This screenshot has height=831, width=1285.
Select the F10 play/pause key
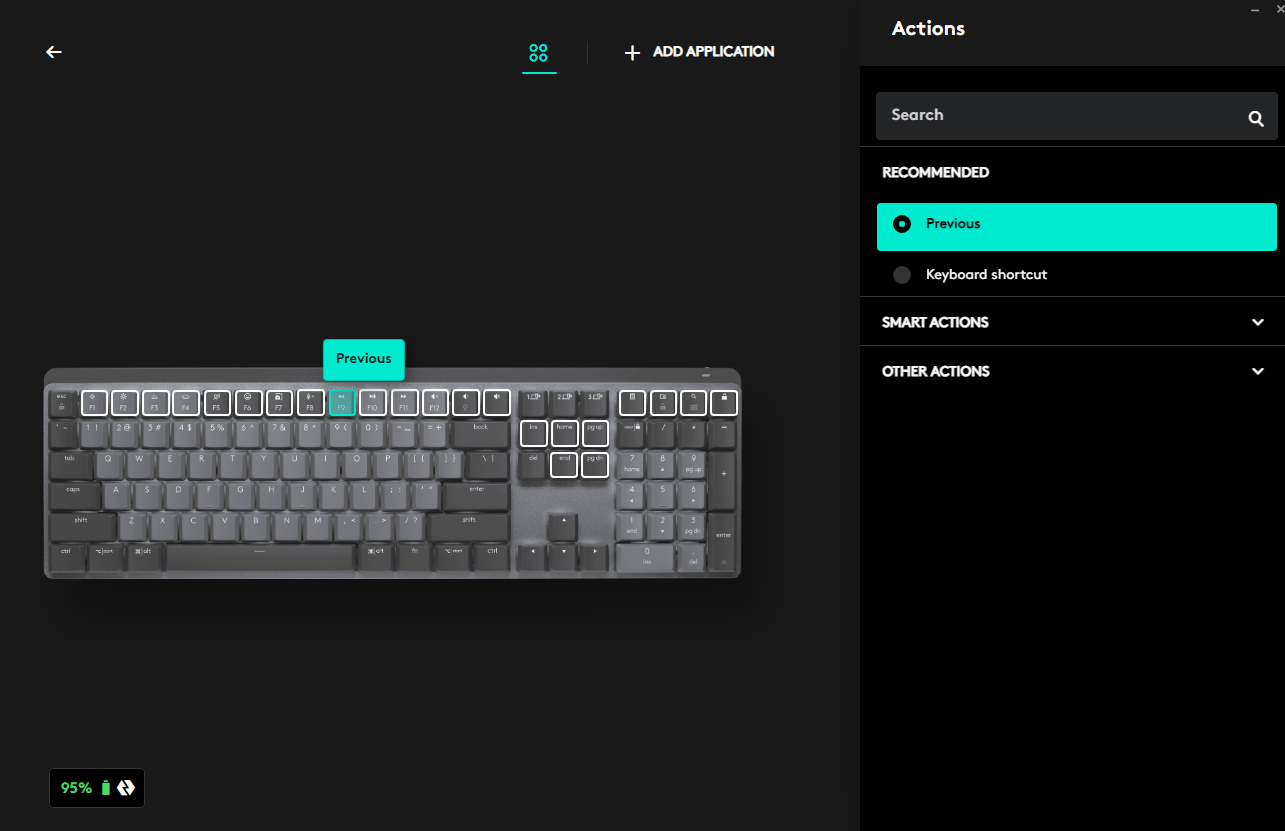[373, 403]
